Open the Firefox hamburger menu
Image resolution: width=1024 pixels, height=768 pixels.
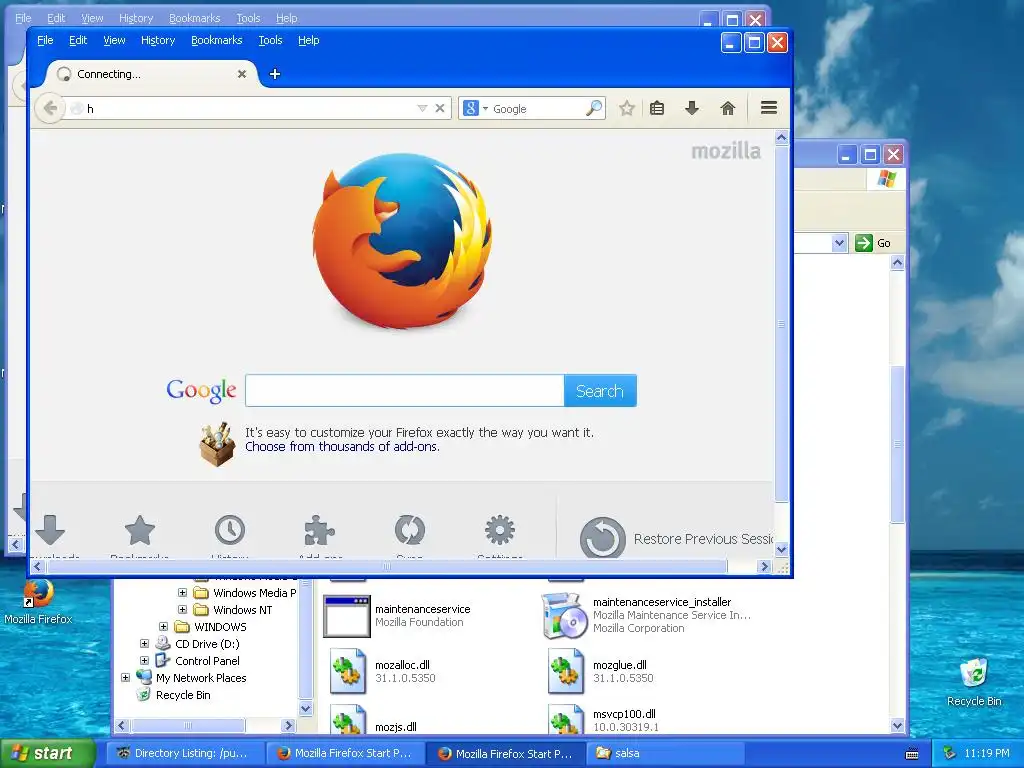point(769,108)
